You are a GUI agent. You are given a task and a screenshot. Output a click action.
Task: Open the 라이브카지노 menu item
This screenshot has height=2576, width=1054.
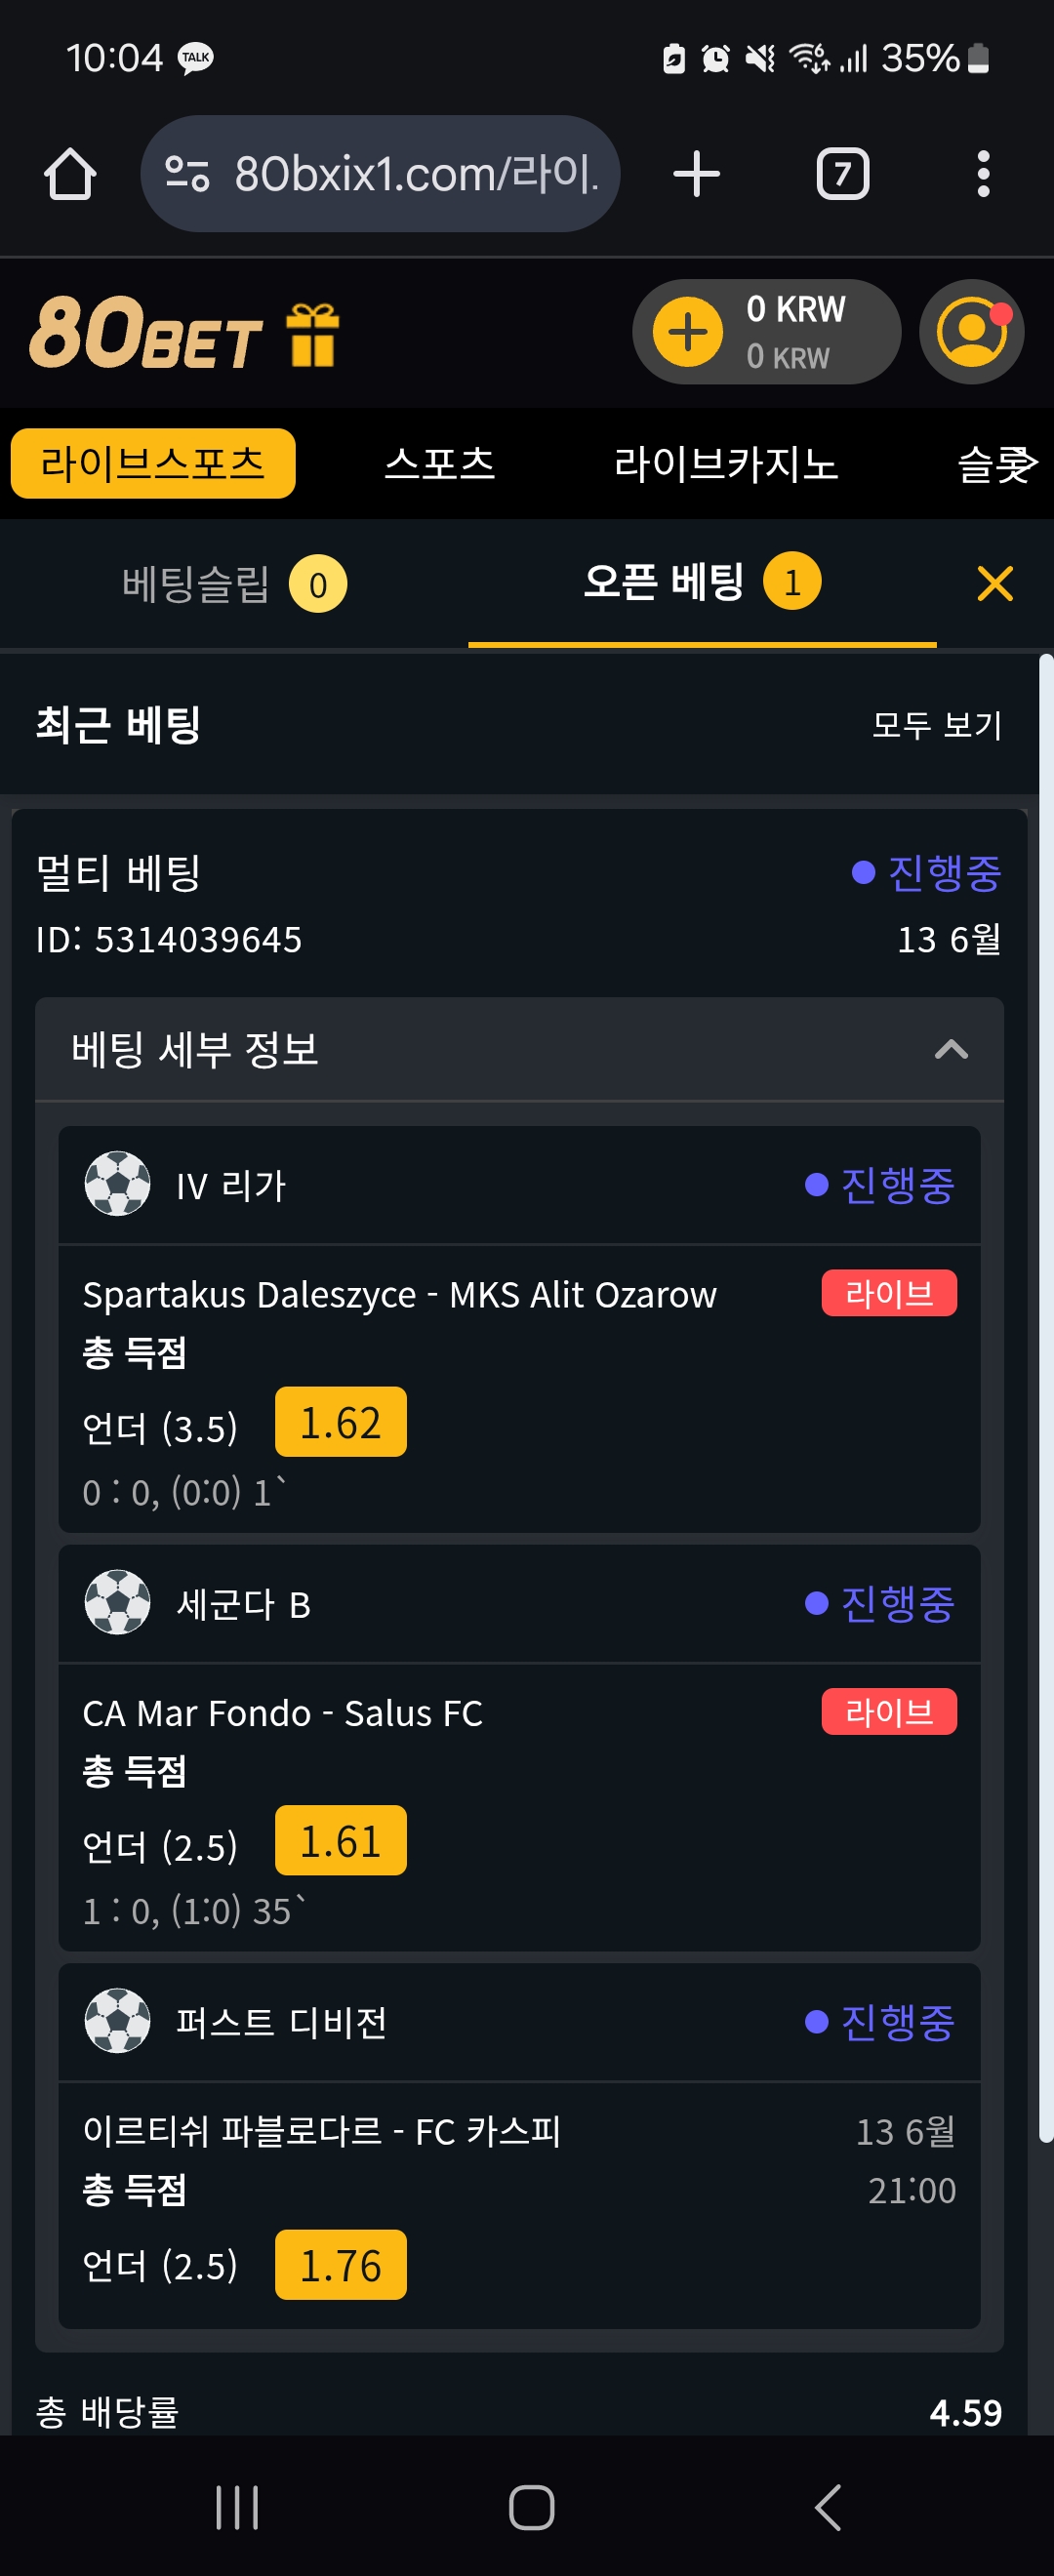click(725, 463)
